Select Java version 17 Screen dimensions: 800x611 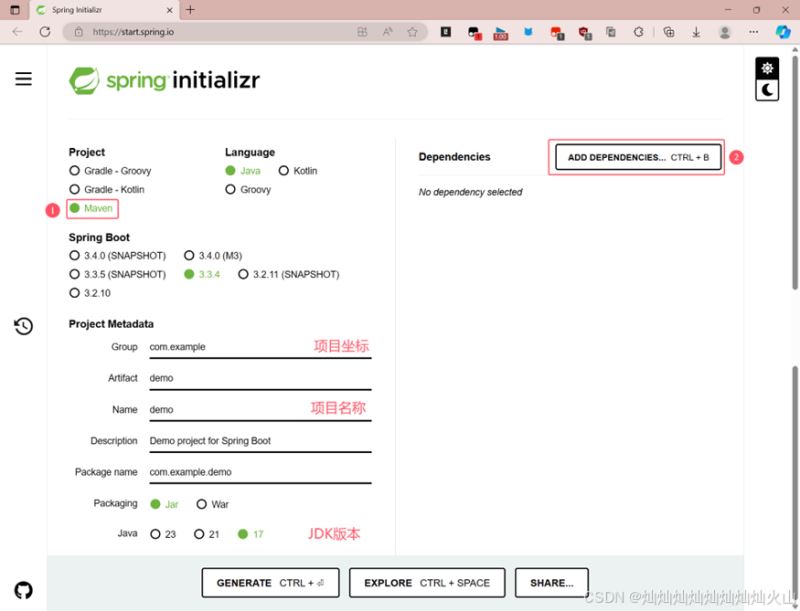(x=251, y=534)
